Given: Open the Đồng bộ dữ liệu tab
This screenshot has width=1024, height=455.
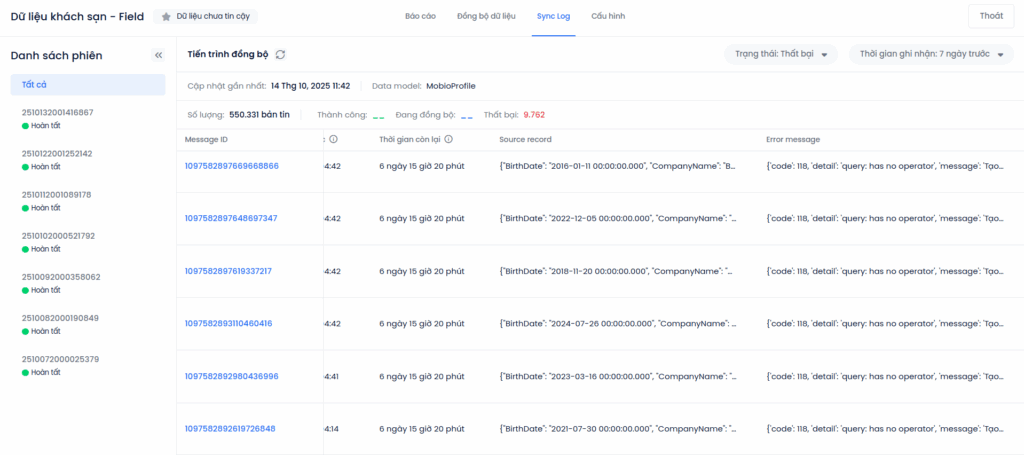Looking at the screenshot, I should tap(486, 17).
